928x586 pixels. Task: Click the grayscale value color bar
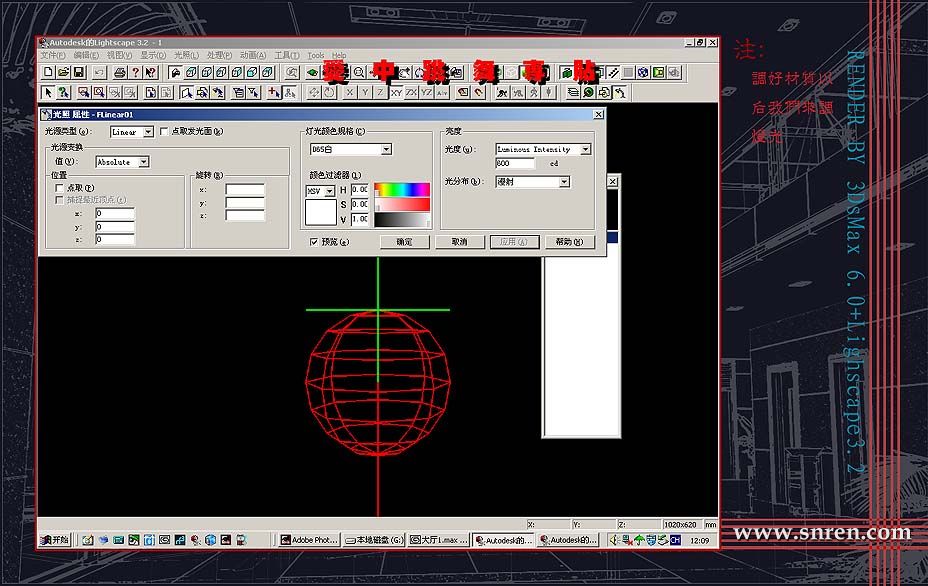tap(402, 220)
